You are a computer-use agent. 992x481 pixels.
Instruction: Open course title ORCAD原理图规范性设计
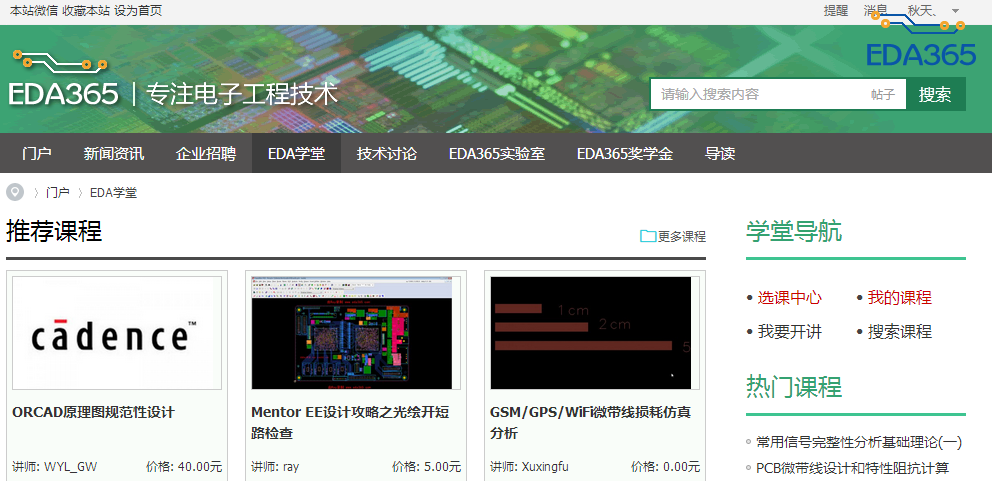(x=93, y=413)
